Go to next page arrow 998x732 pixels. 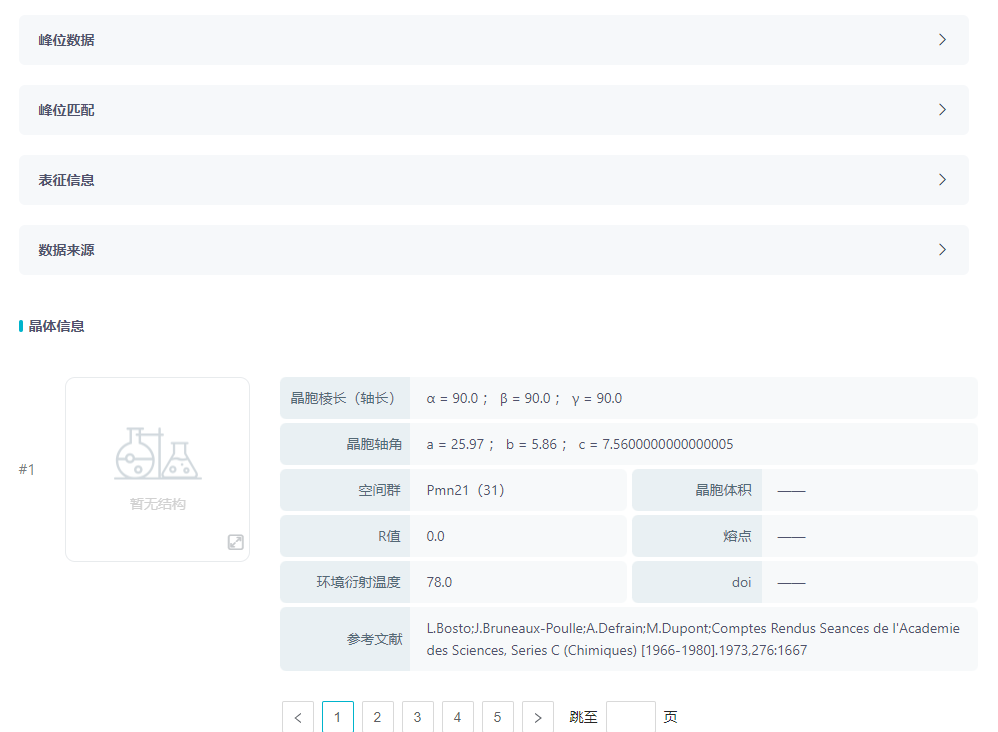(538, 717)
